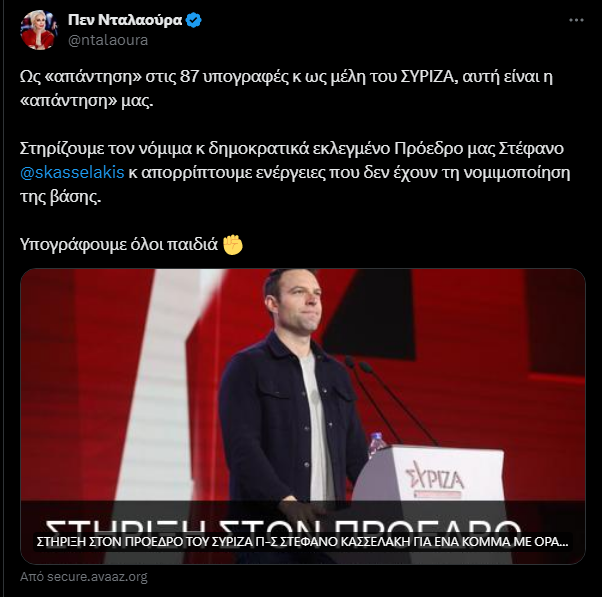The height and width of the screenshot is (597, 602).
Task: Open the three-dot more options menu
Action: tap(576, 20)
